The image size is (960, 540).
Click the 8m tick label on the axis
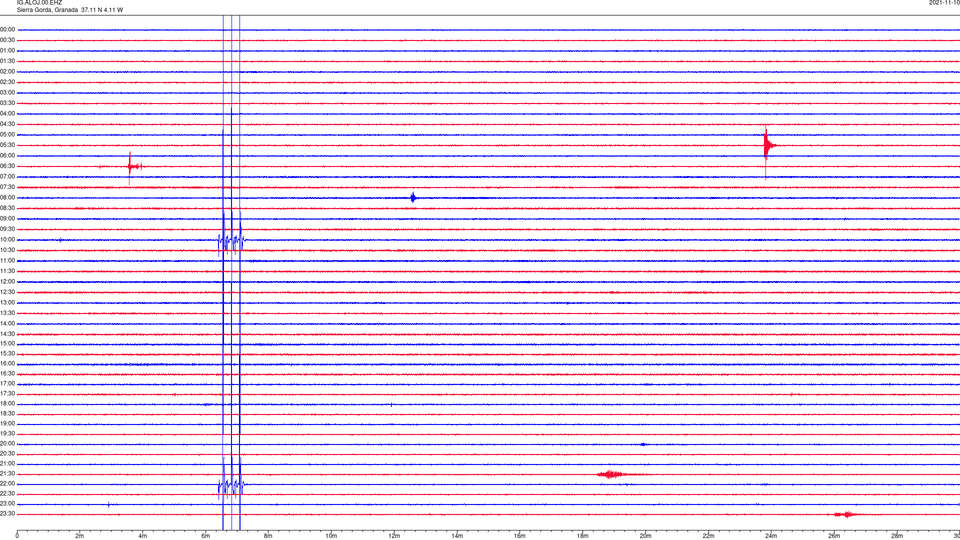click(x=268, y=536)
